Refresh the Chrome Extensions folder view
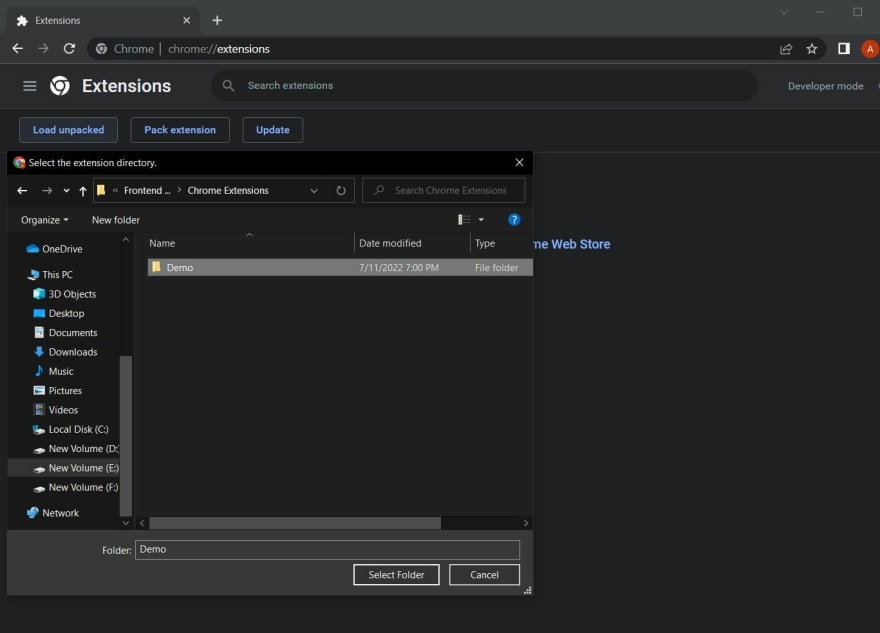Screen dimensions: 880x633 pyautogui.click(x=341, y=191)
